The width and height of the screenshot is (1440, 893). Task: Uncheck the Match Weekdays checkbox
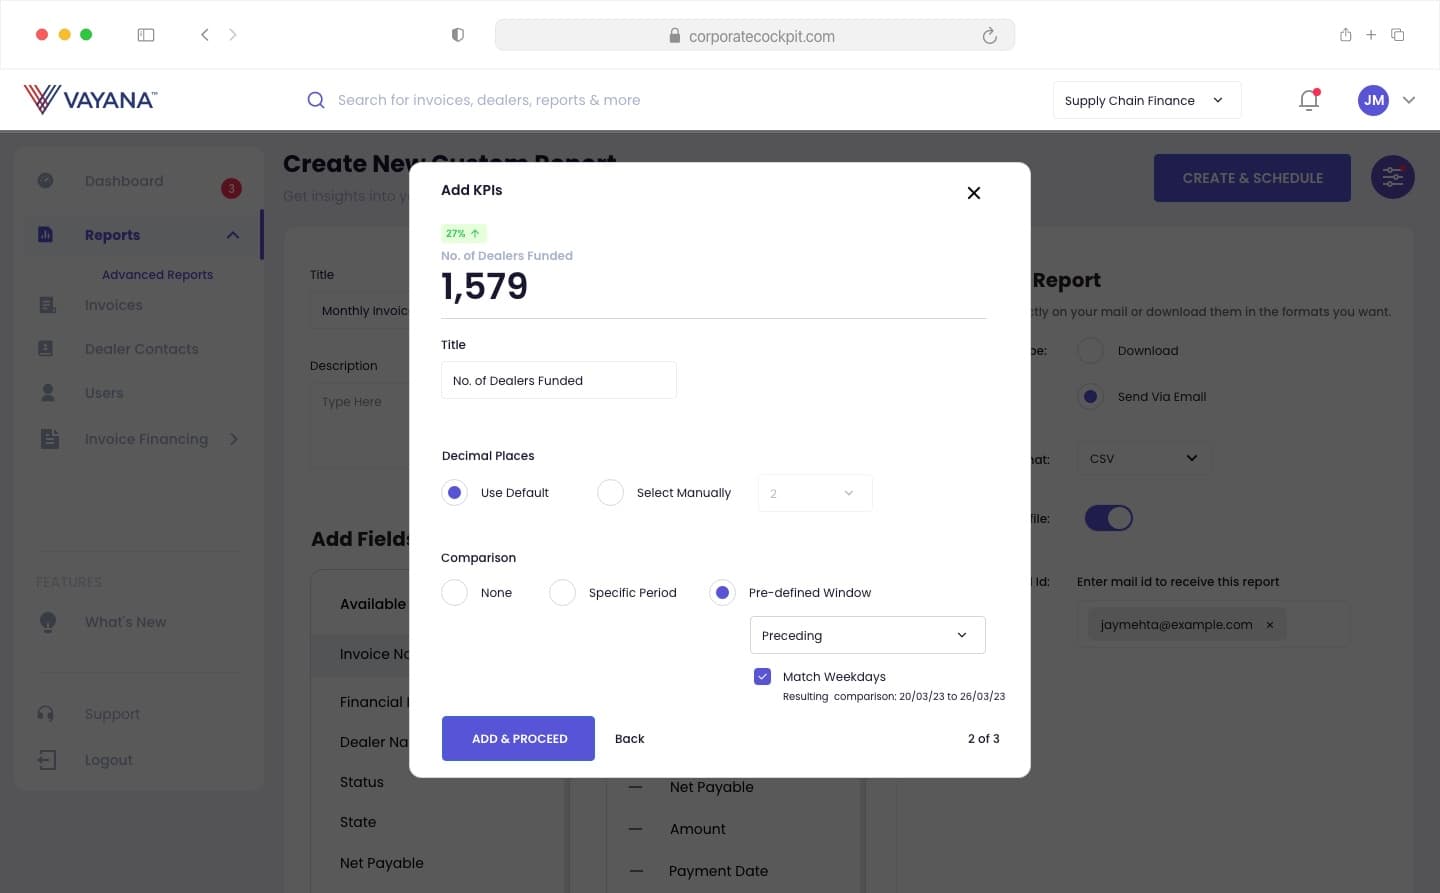tap(762, 676)
